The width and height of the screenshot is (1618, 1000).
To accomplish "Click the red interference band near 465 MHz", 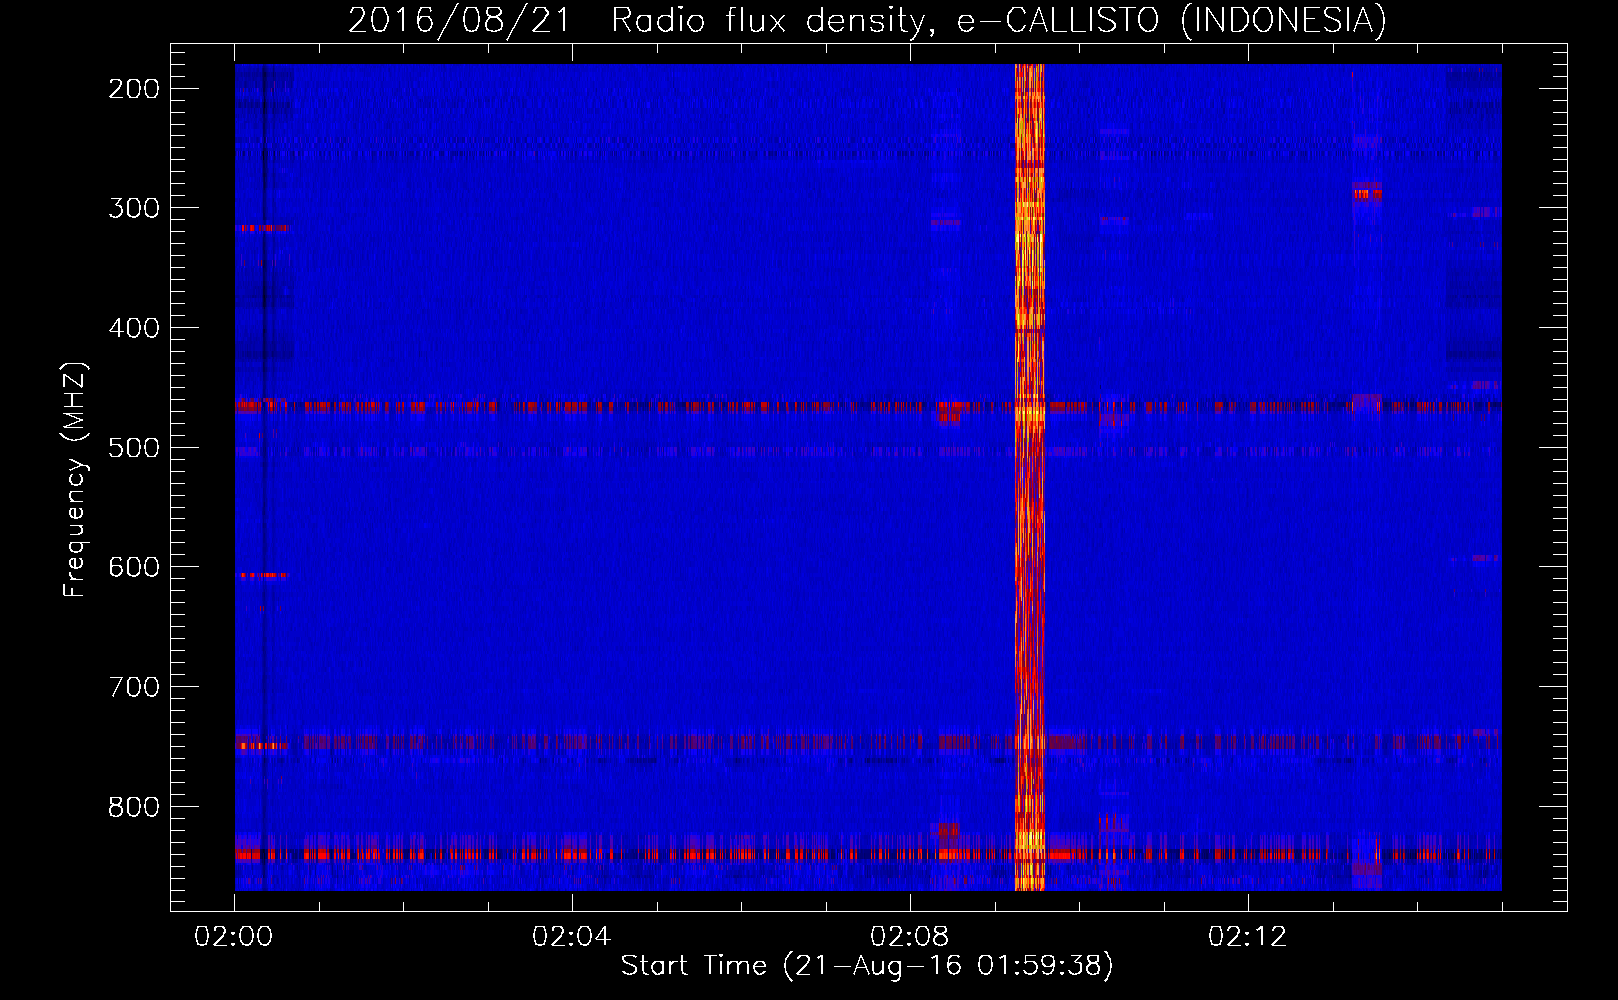I will click(x=868, y=407).
